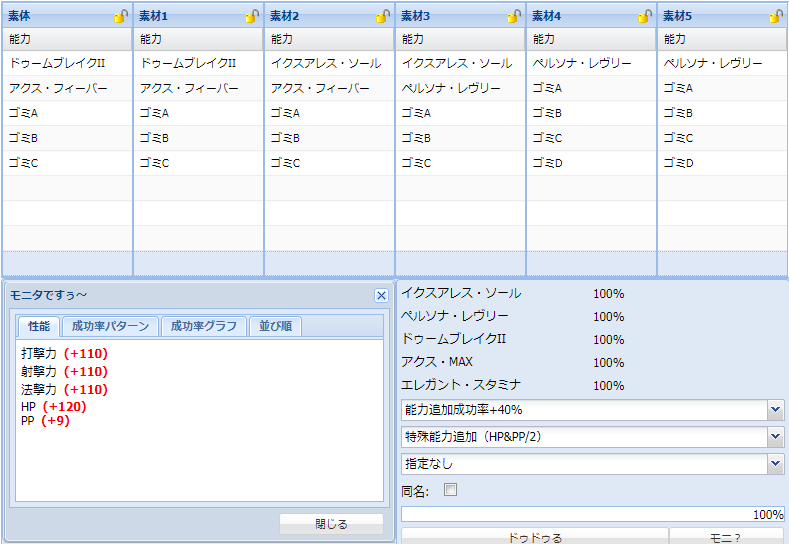The image size is (789, 544).
Task: Select ゴミC in the 素体 list
Action: tap(67, 163)
